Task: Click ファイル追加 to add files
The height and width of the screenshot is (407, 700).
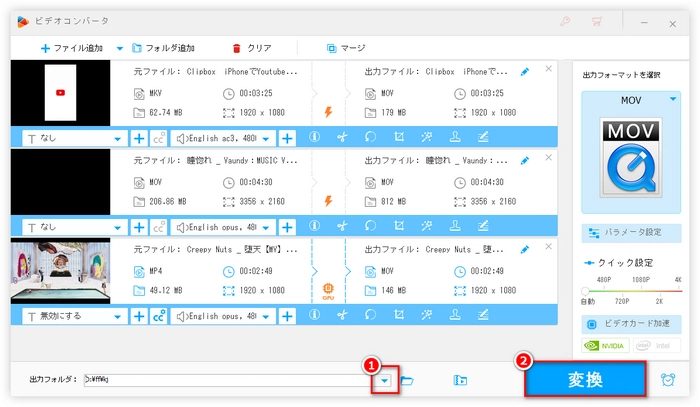Action: [75, 47]
